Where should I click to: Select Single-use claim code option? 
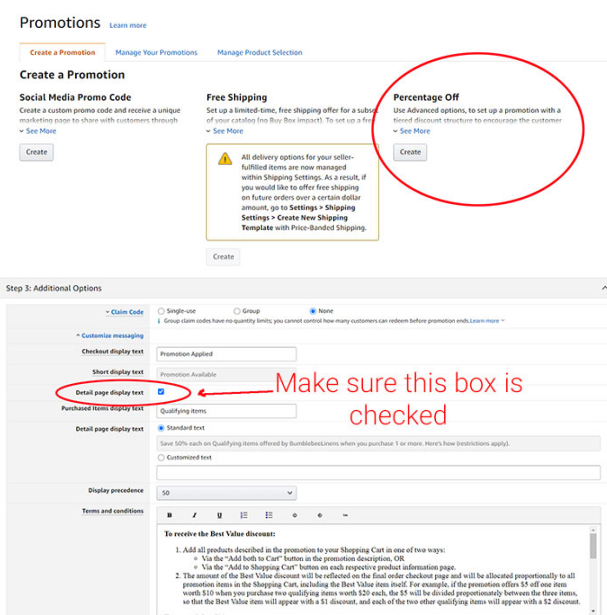(161, 311)
